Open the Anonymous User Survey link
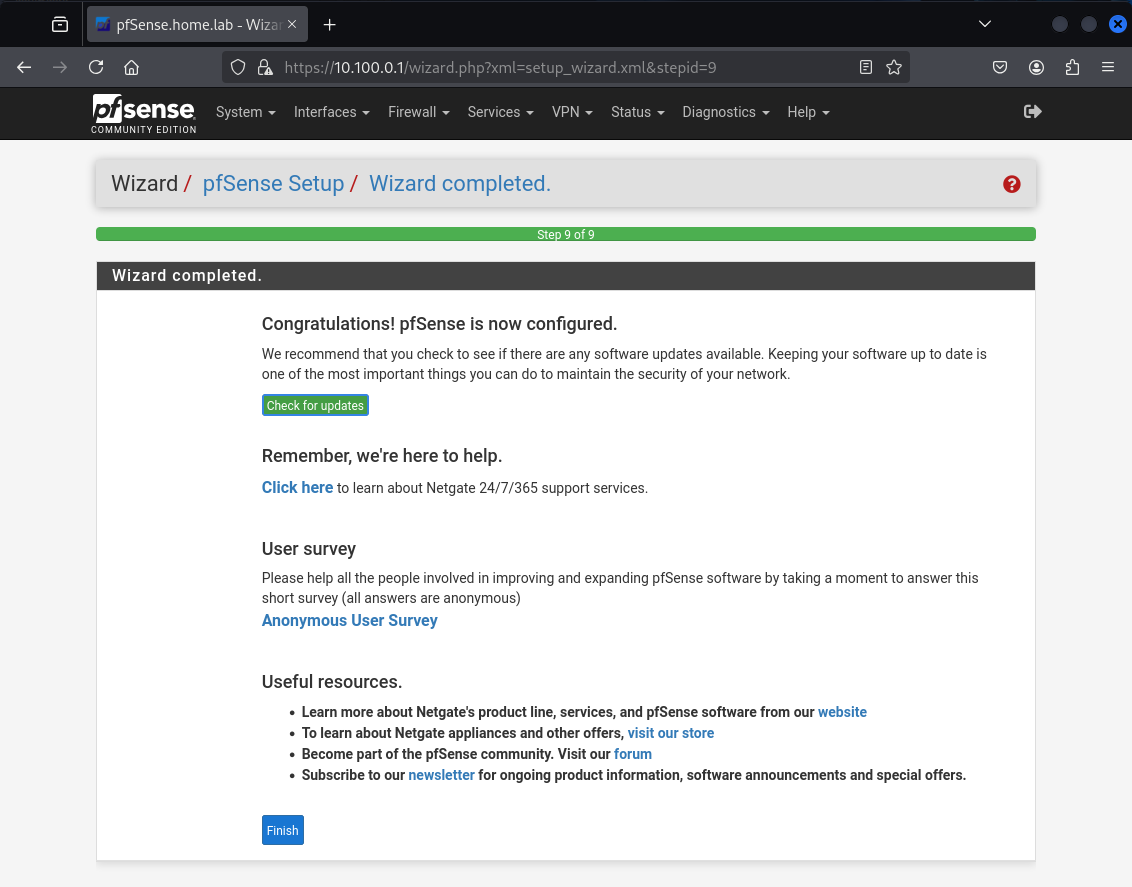 click(349, 621)
